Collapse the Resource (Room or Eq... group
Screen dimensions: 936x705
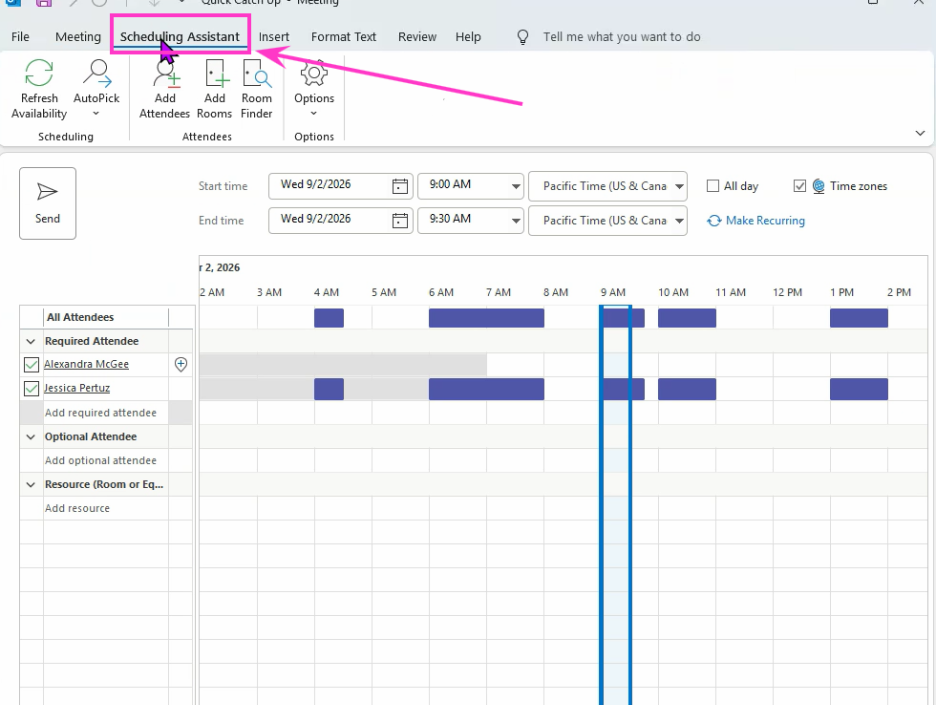(x=31, y=485)
